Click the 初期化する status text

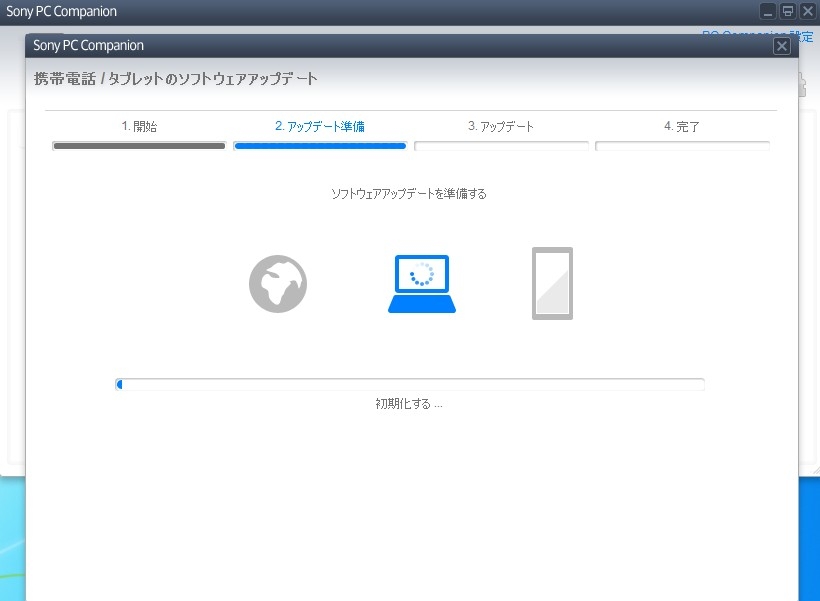pos(408,404)
